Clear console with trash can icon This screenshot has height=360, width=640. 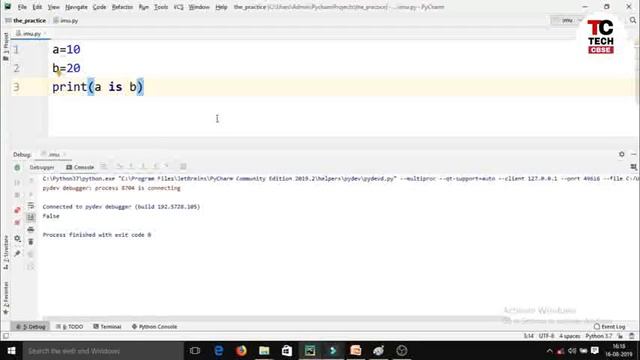[31, 242]
